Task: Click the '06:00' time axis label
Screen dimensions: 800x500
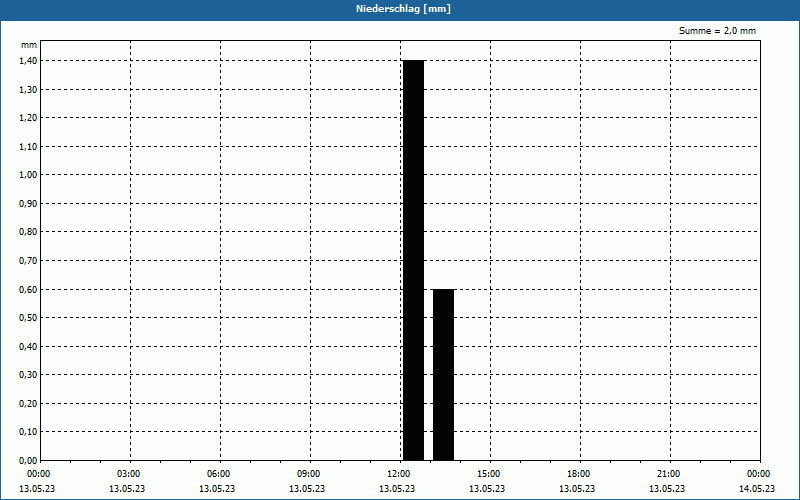Action: click(219, 474)
